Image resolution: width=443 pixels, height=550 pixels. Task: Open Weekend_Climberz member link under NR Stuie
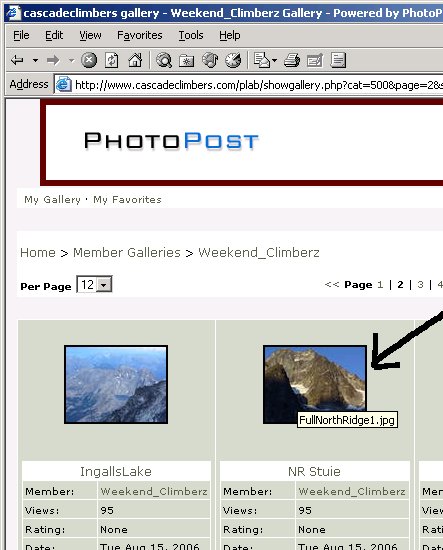tap(352, 491)
